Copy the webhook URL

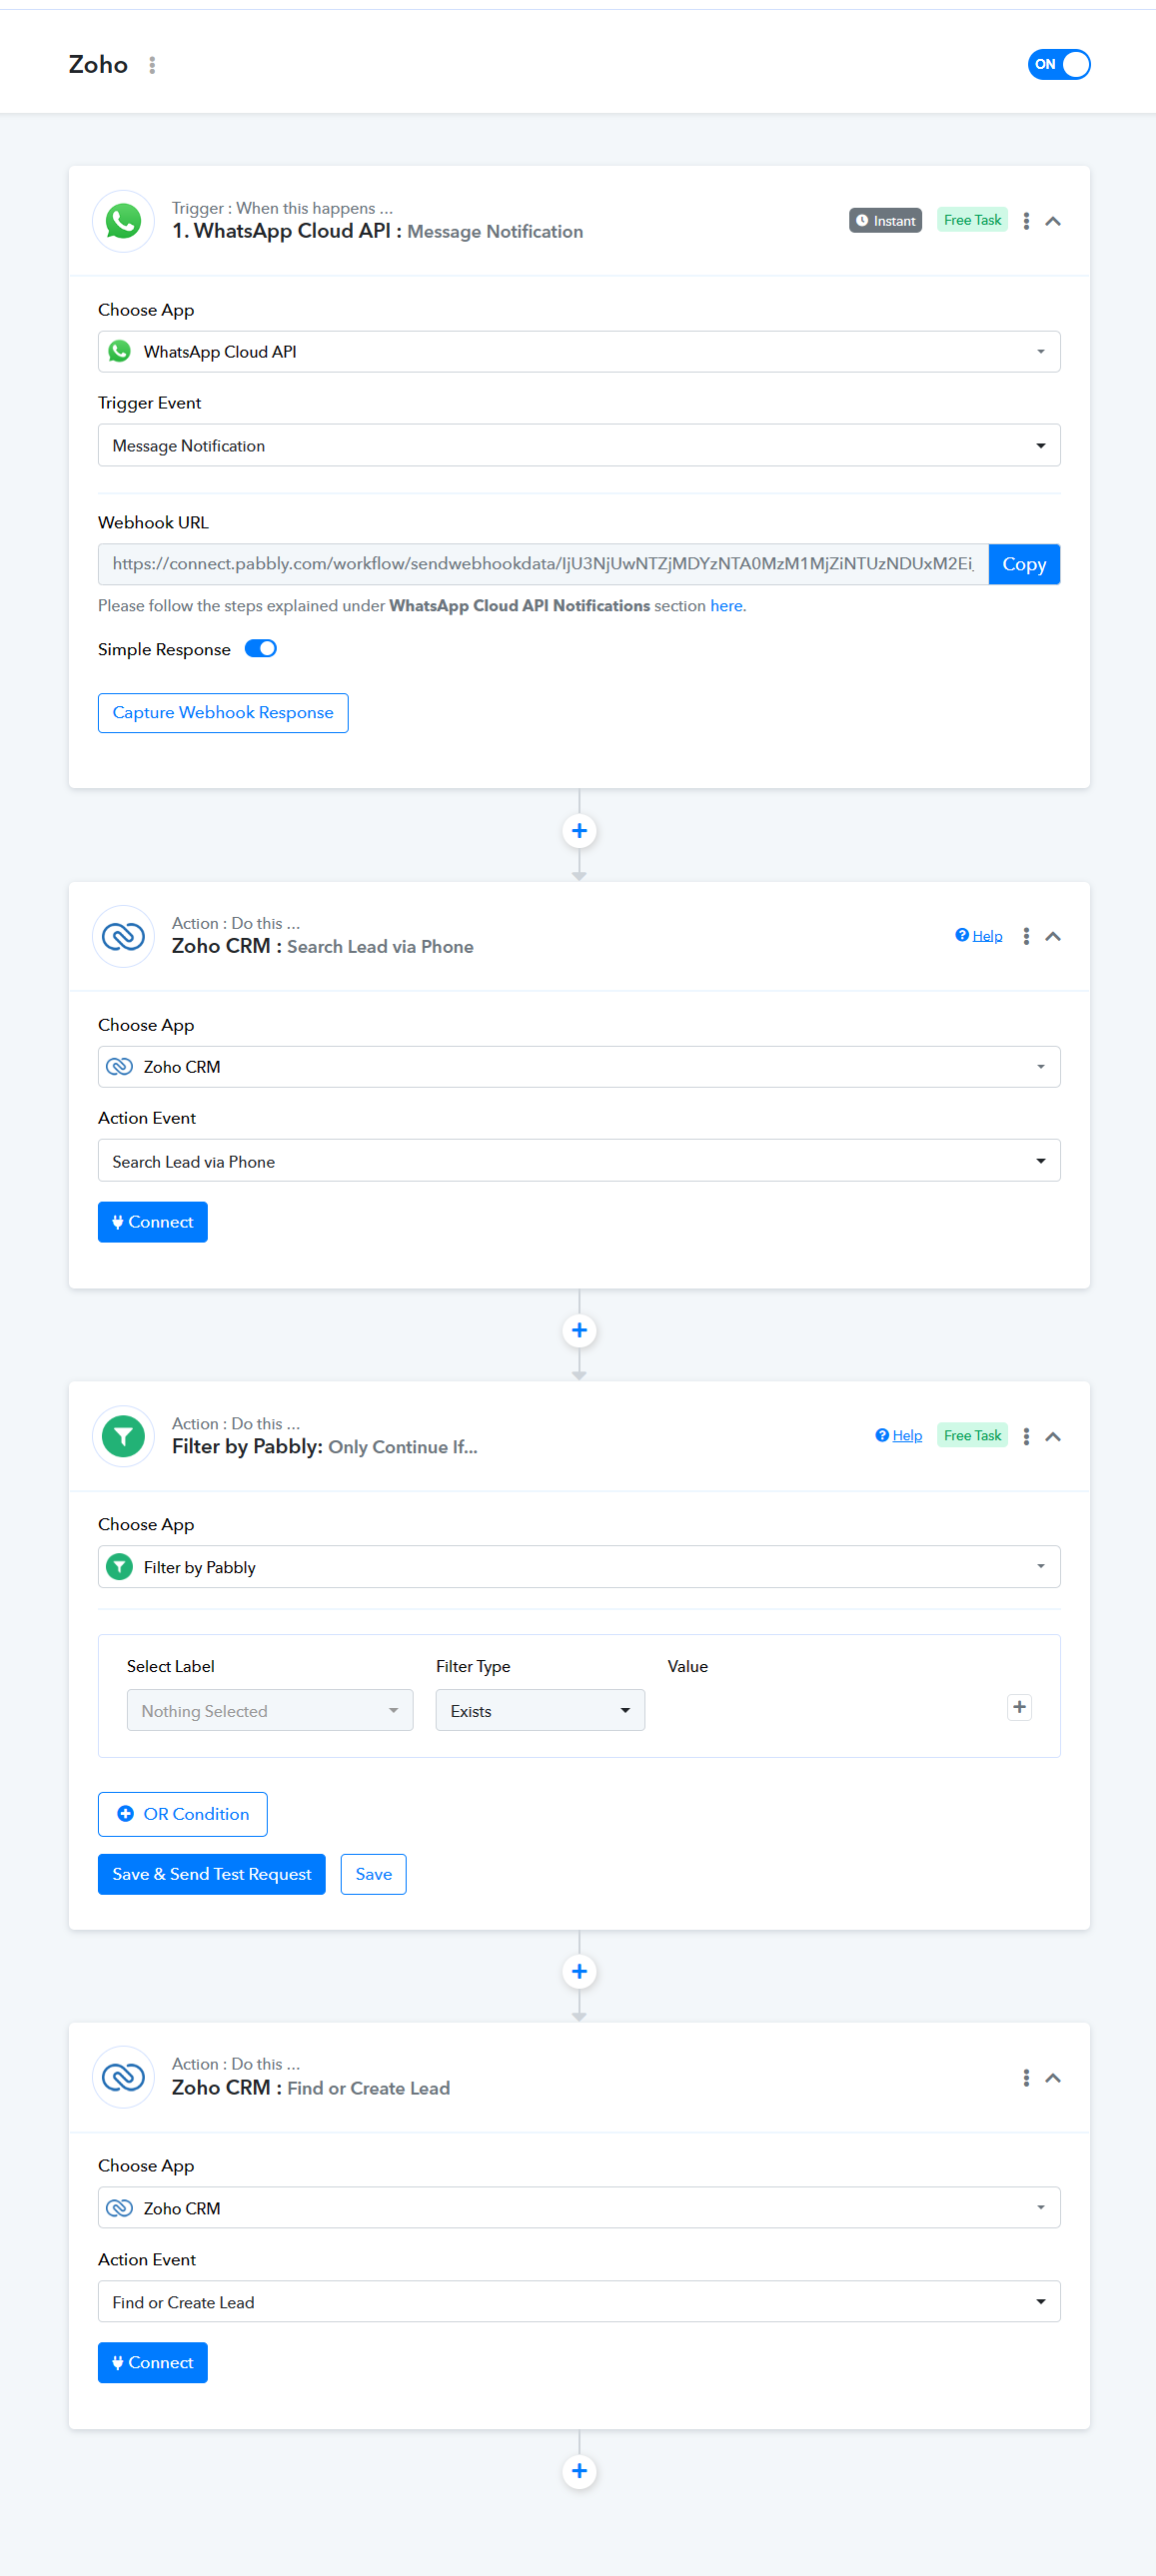1024,564
